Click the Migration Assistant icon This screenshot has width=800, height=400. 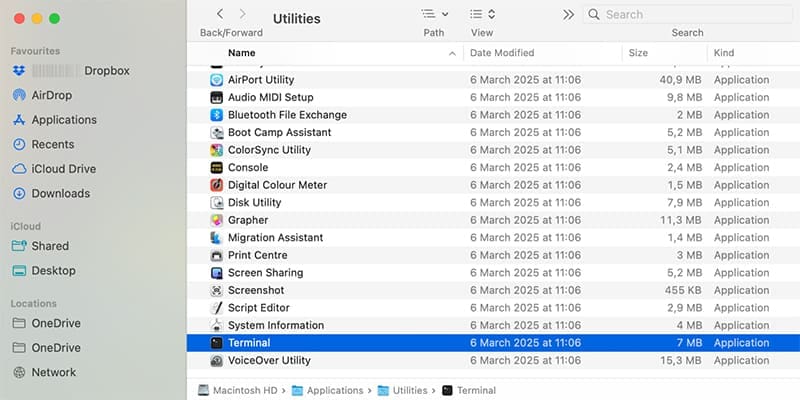(217, 238)
